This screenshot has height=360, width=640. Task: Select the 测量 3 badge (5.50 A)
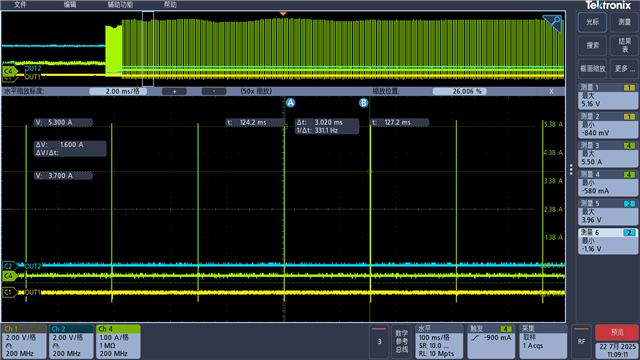click(x=608, y=154)
